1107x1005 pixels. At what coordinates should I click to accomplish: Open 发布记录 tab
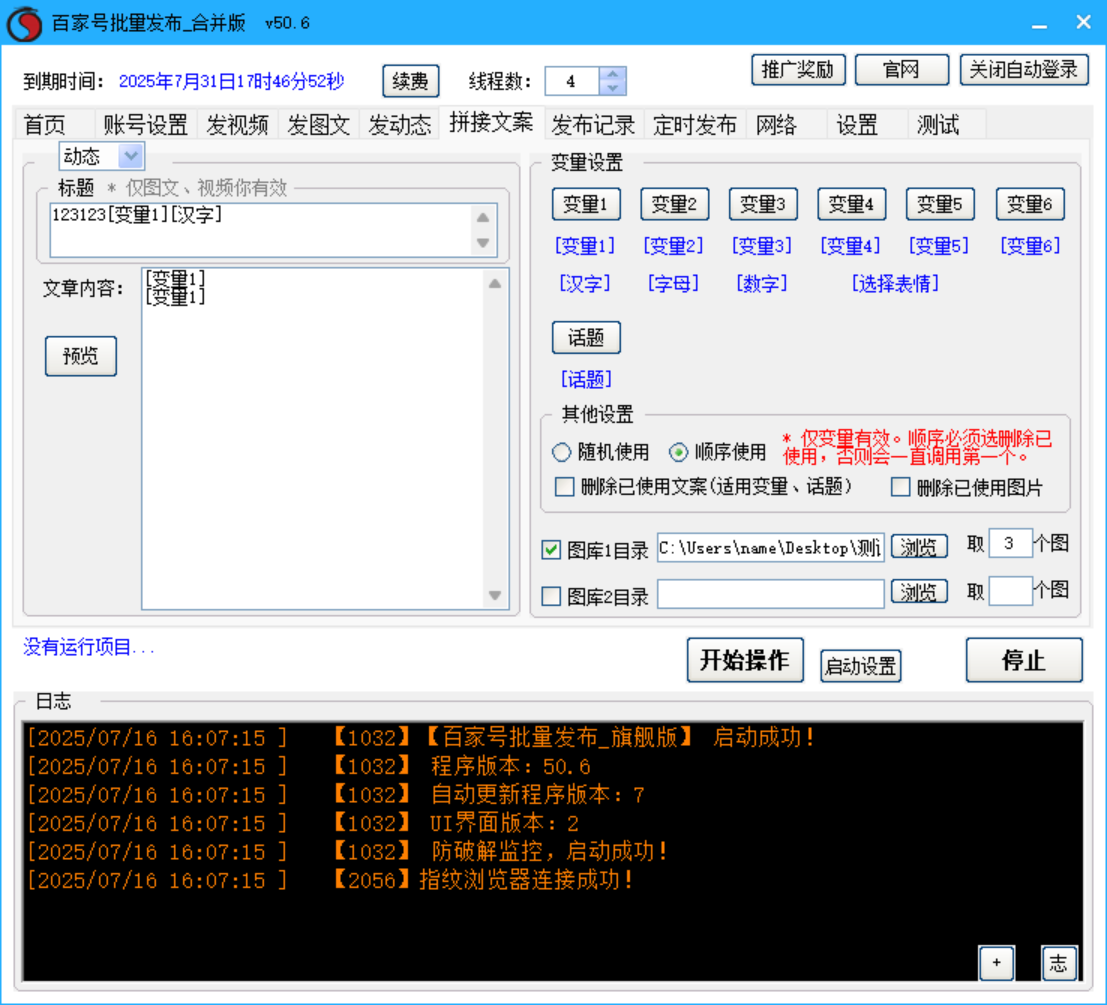tap(593, 125)
